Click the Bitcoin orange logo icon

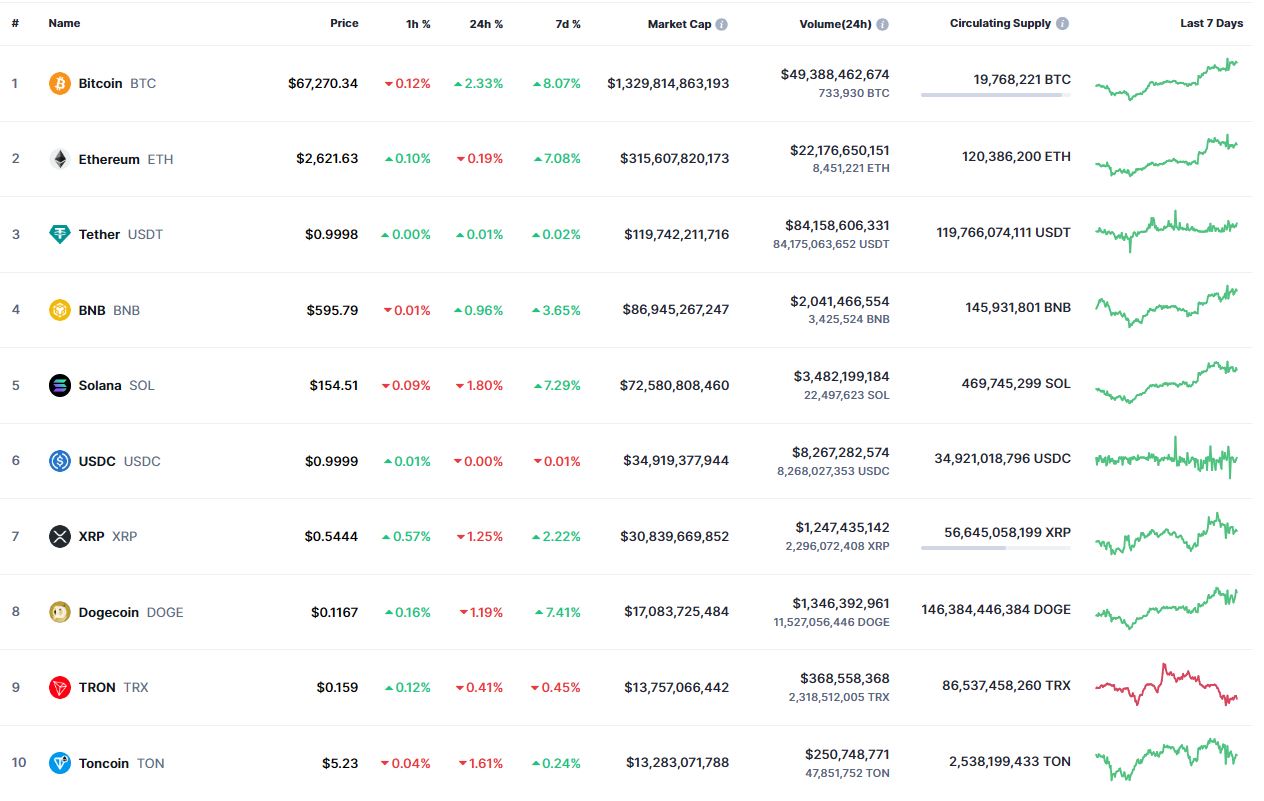click(60, 84)
